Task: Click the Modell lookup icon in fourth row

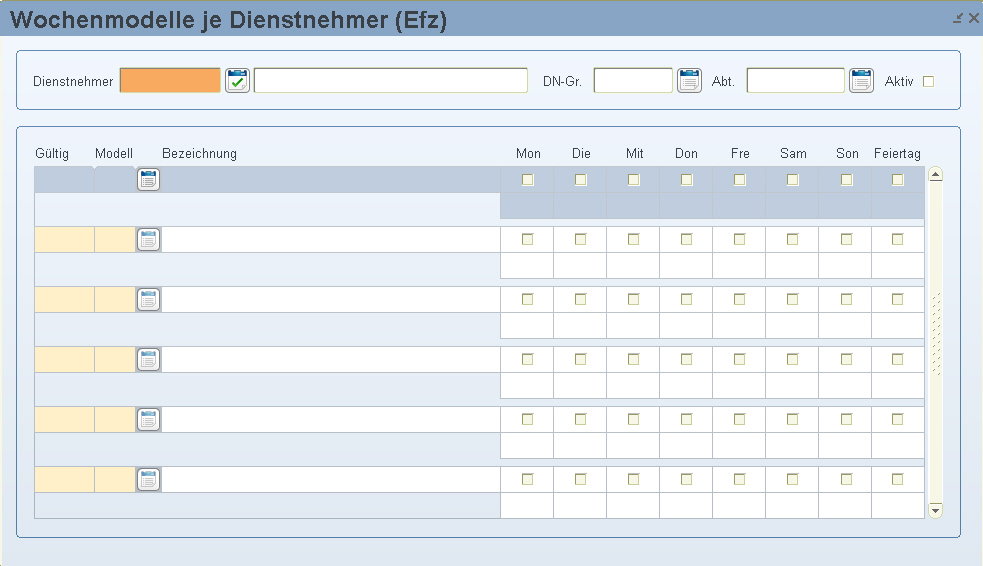Action: pyautogui.click(x=149, y=359)
